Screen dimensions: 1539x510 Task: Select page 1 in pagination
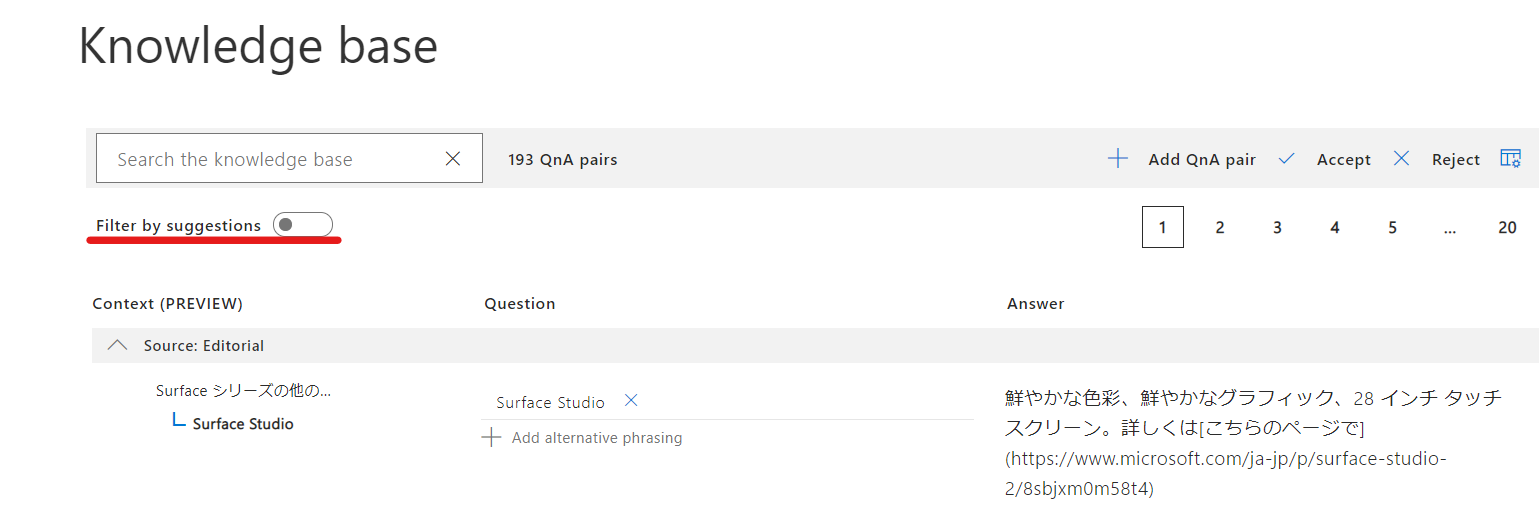(1162, 227)
